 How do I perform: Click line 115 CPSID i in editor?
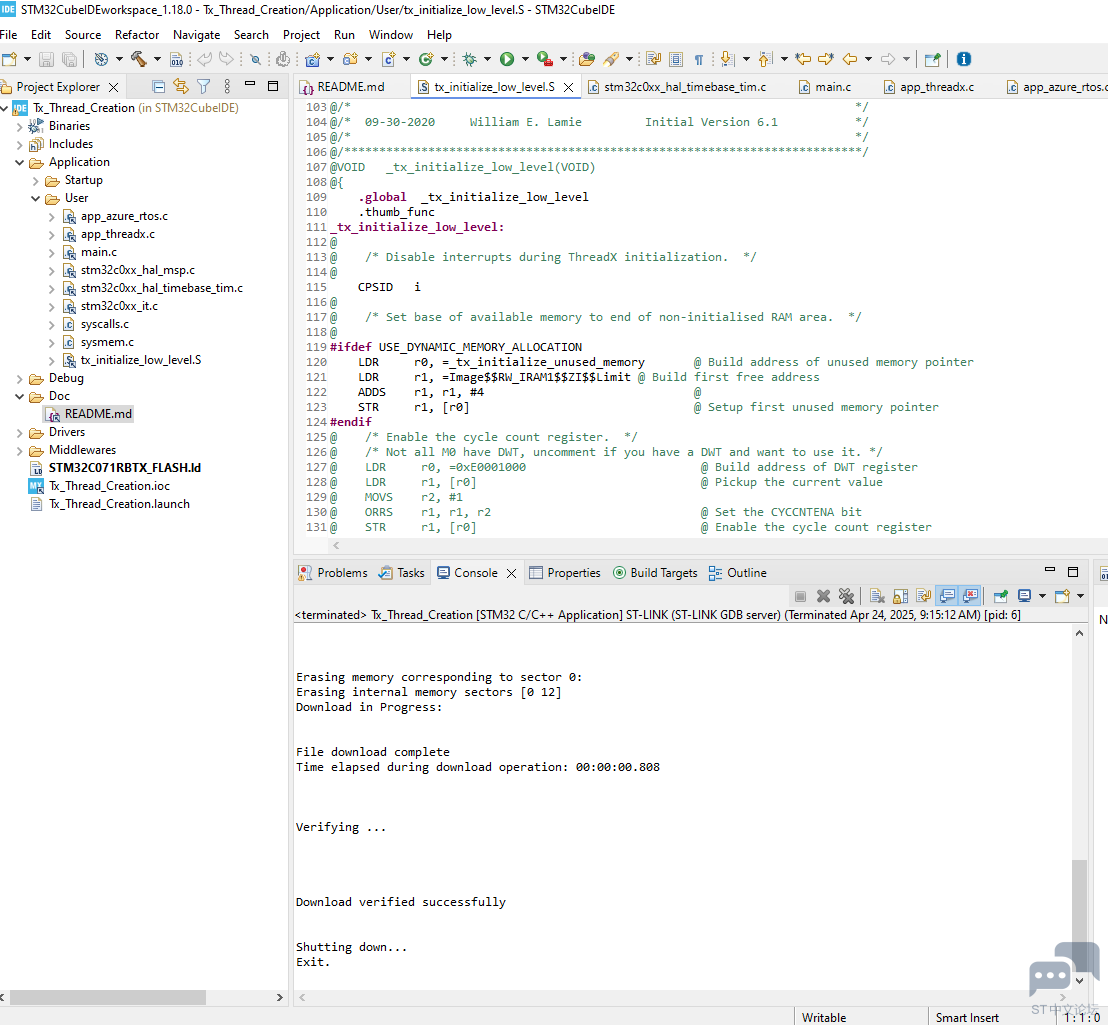[x=389, y=287]
